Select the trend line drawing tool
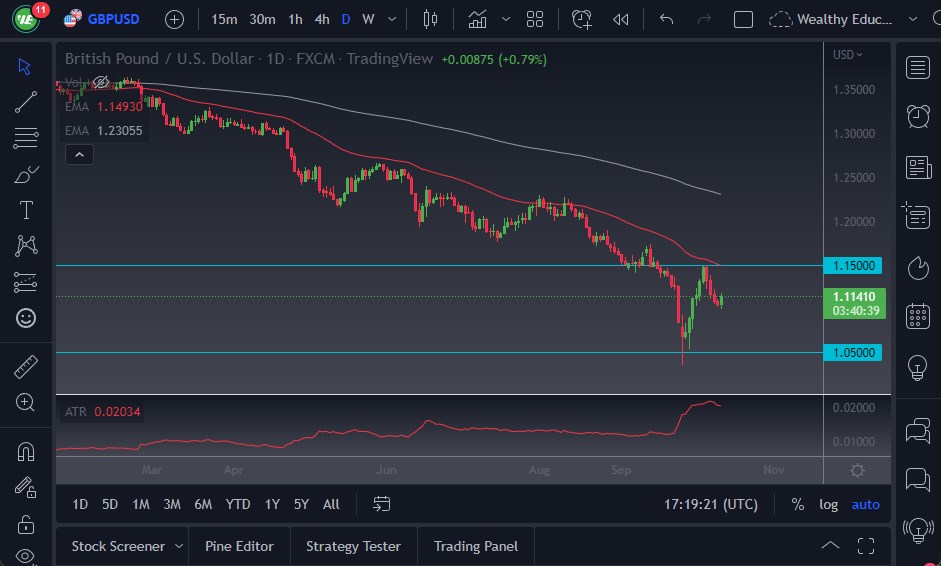The height and width of the screenshot is (566, 941). [26, 102]
